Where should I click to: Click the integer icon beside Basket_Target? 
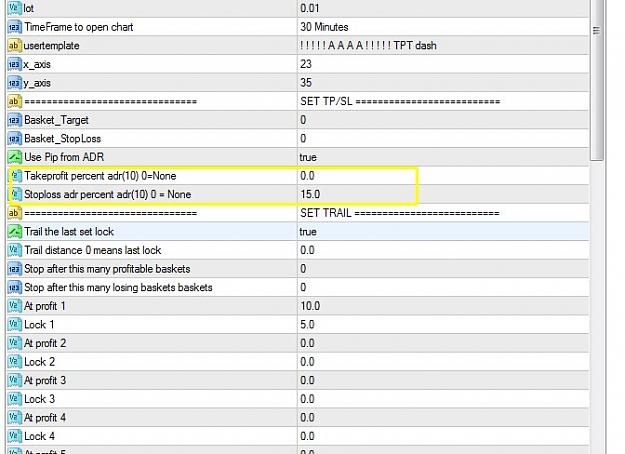pyautogui.click(x=14, y=120)
